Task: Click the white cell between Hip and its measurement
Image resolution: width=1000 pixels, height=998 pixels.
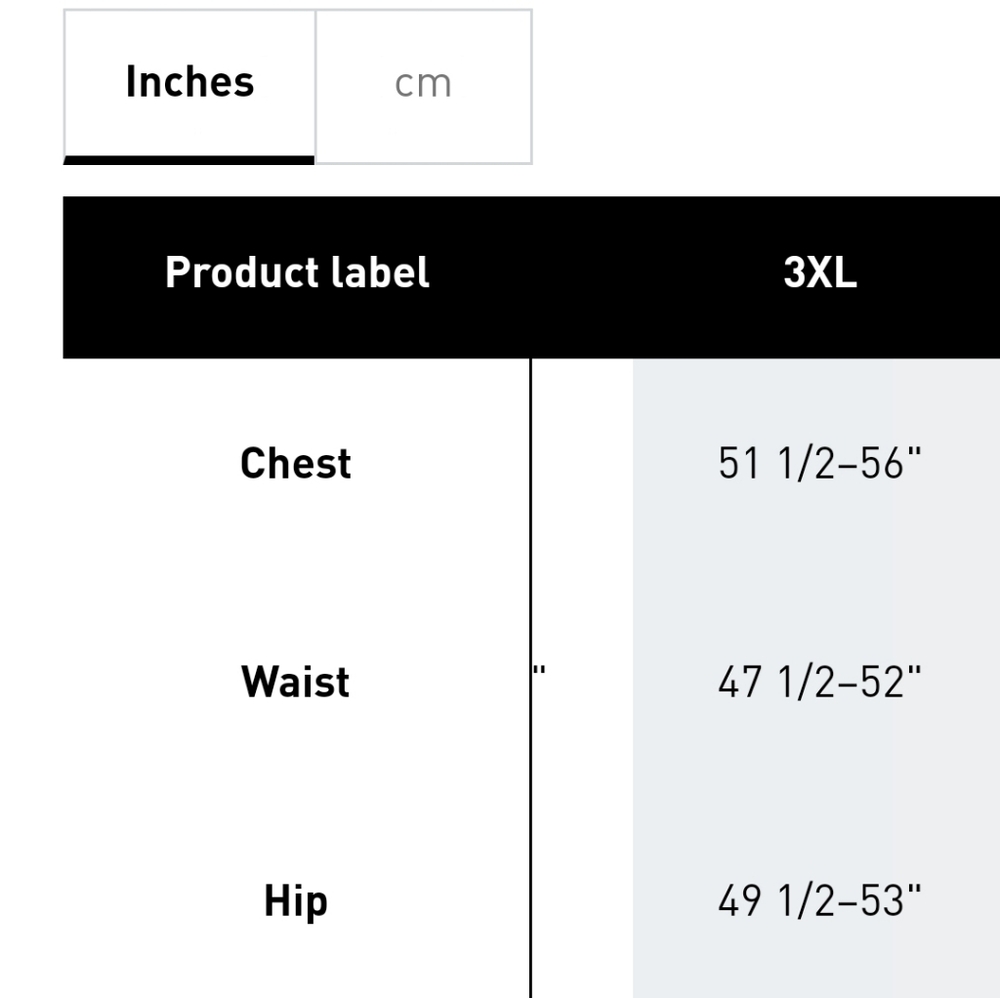Action: 582,901
